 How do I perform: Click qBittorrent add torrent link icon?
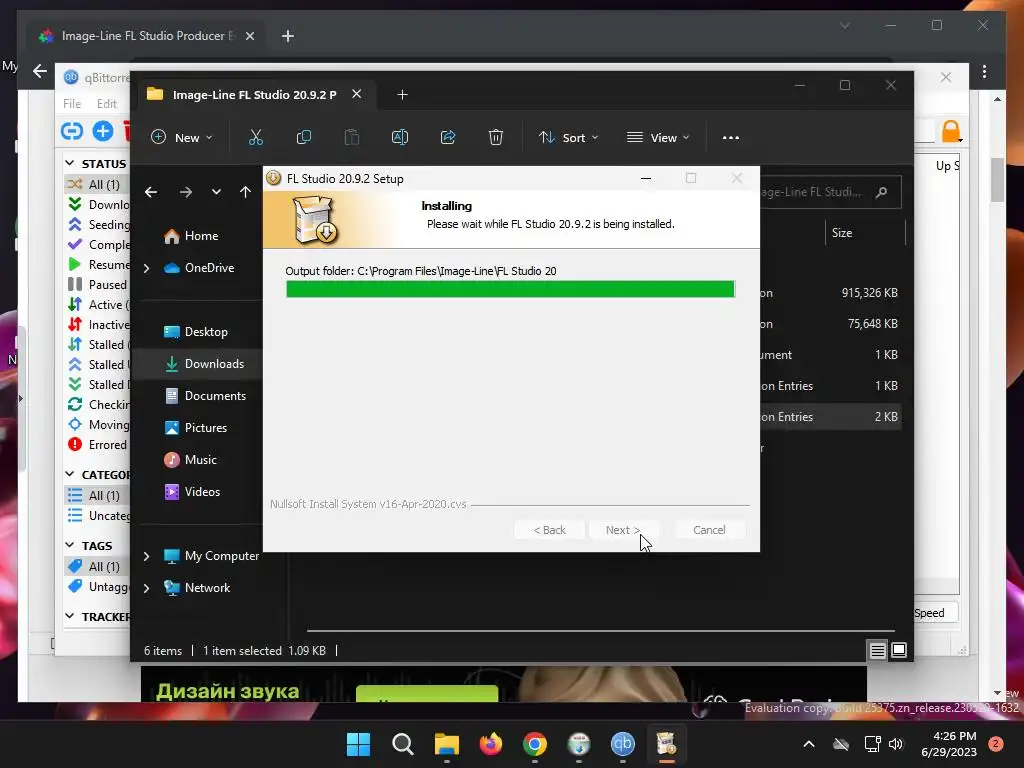point(72,131)
